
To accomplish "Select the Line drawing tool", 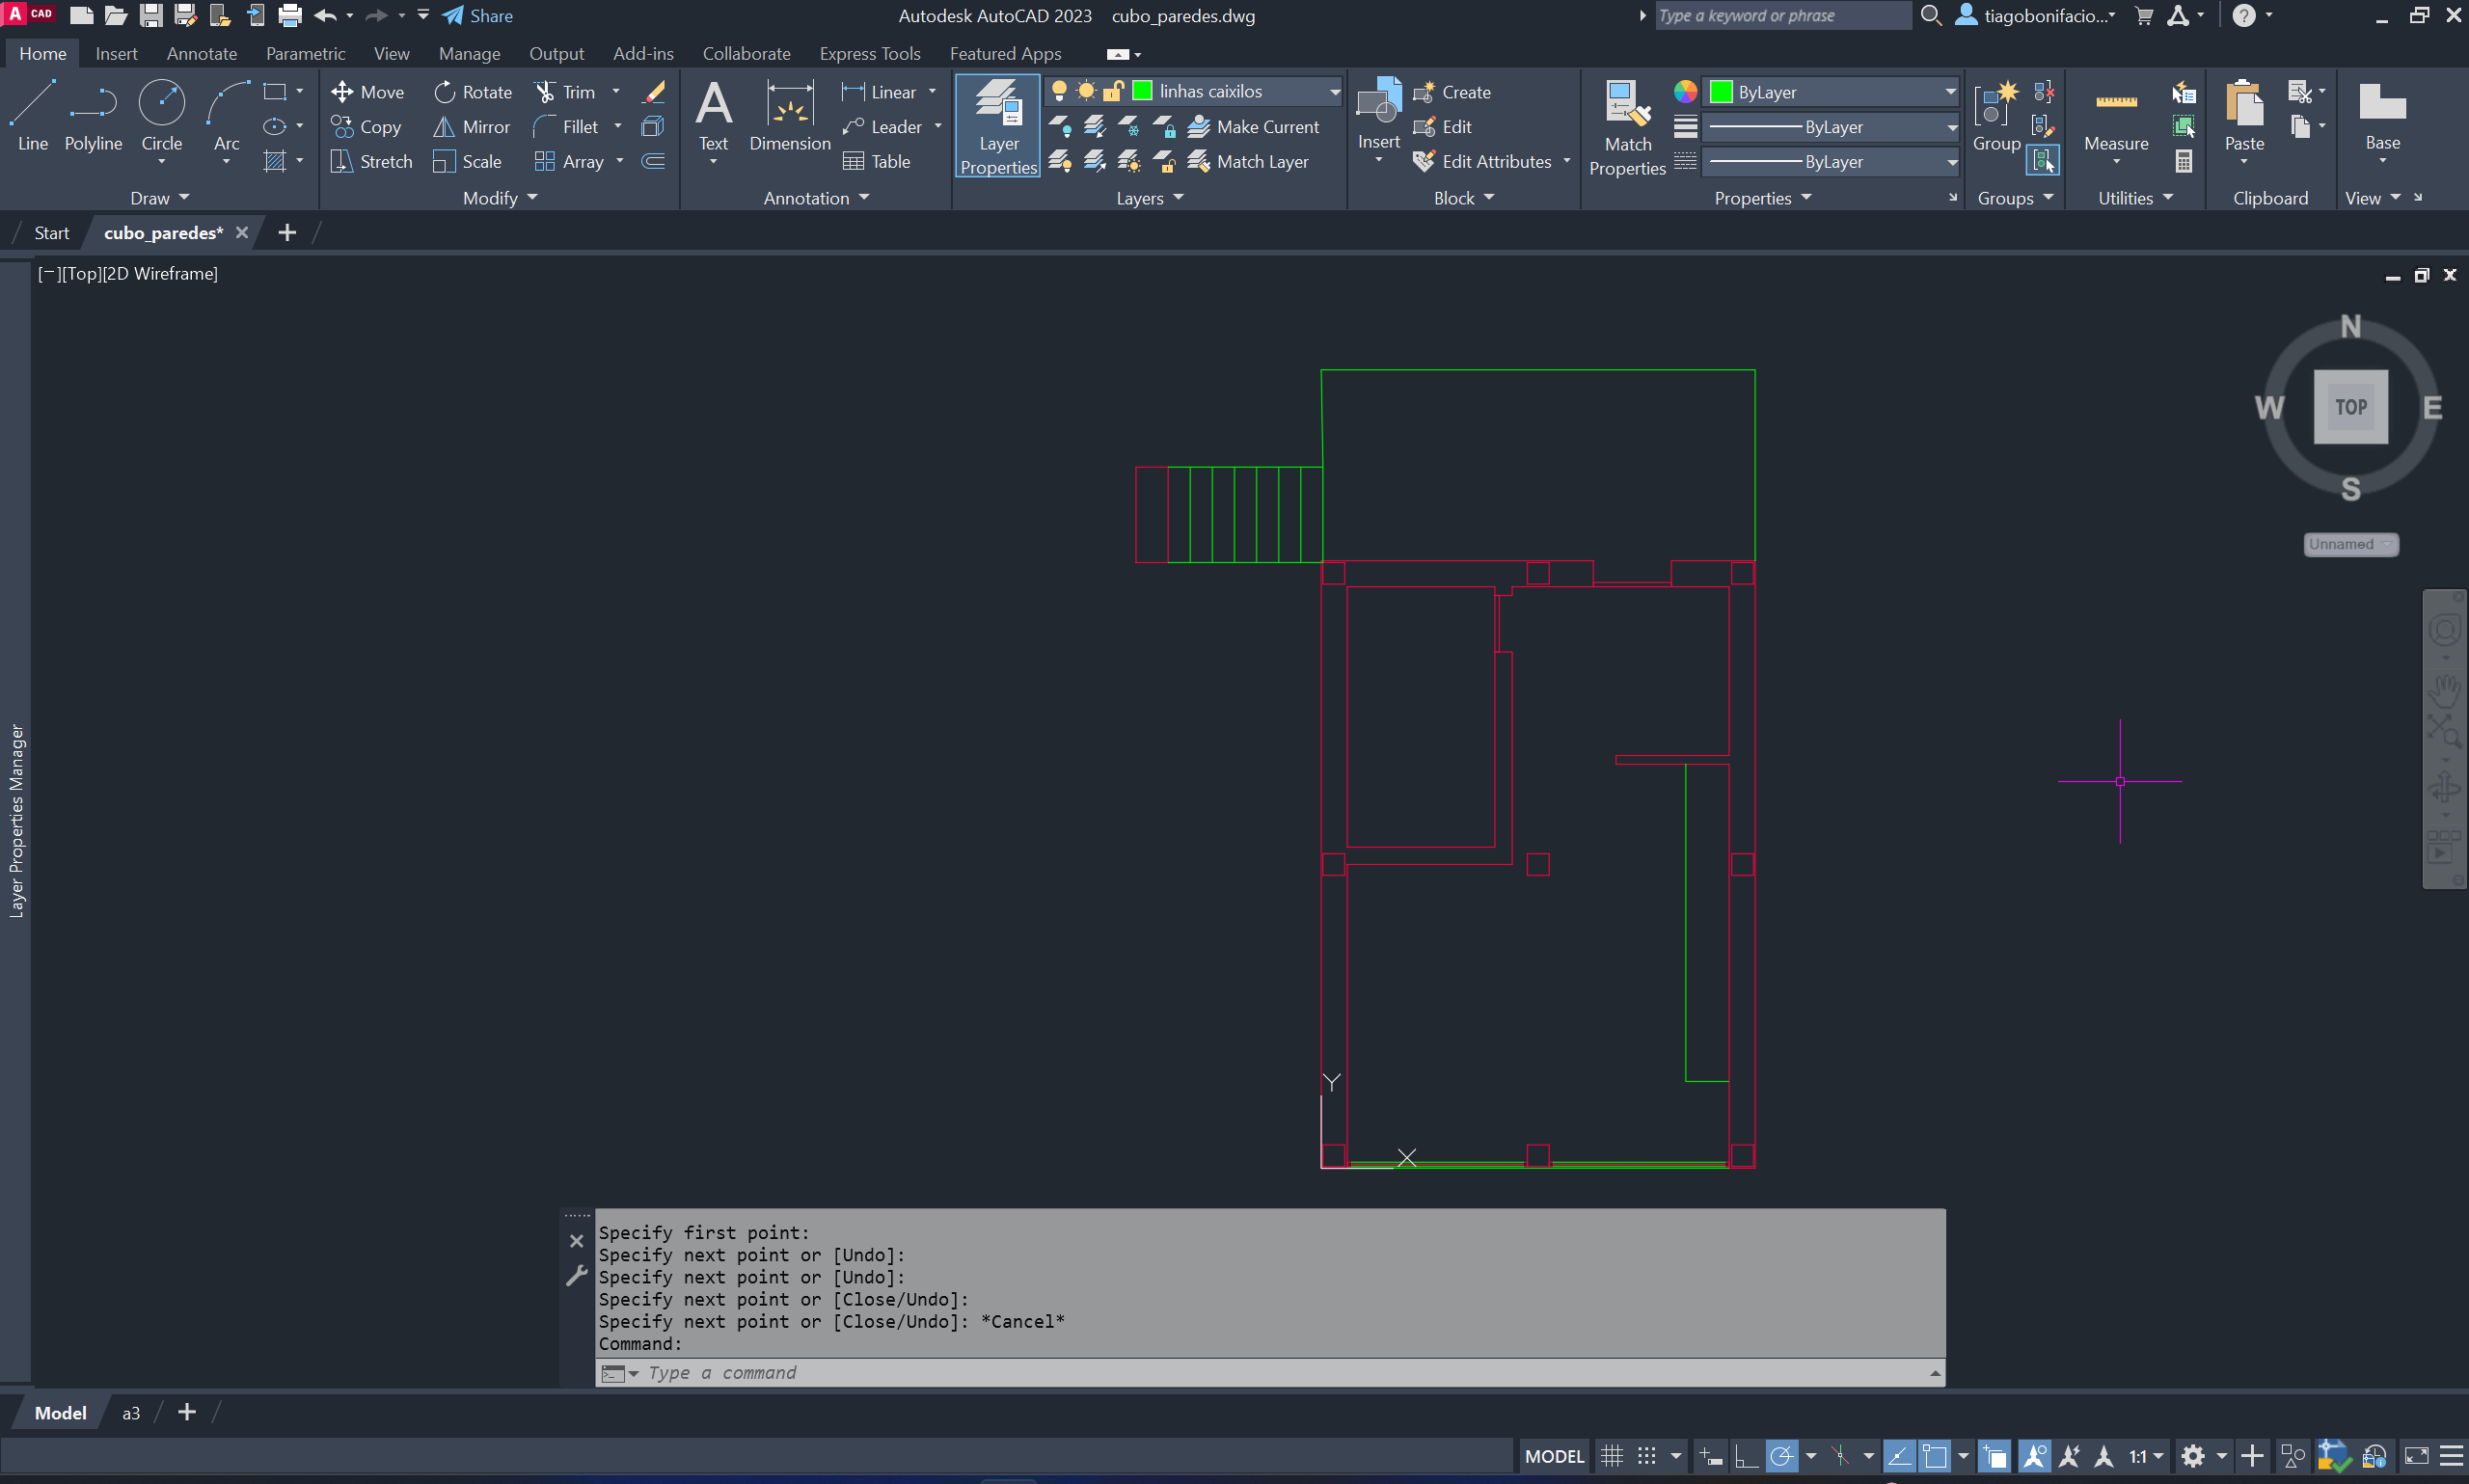I will (x=32, y=117).
